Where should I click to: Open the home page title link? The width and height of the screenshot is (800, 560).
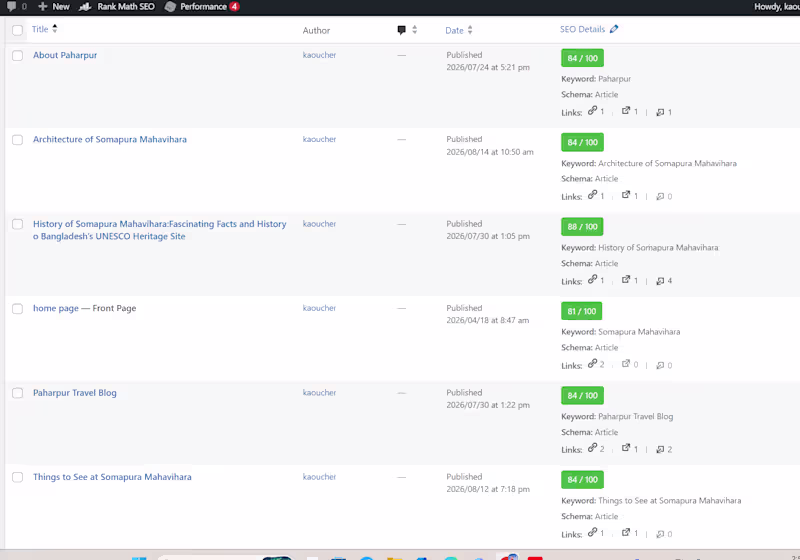point(56,308)
